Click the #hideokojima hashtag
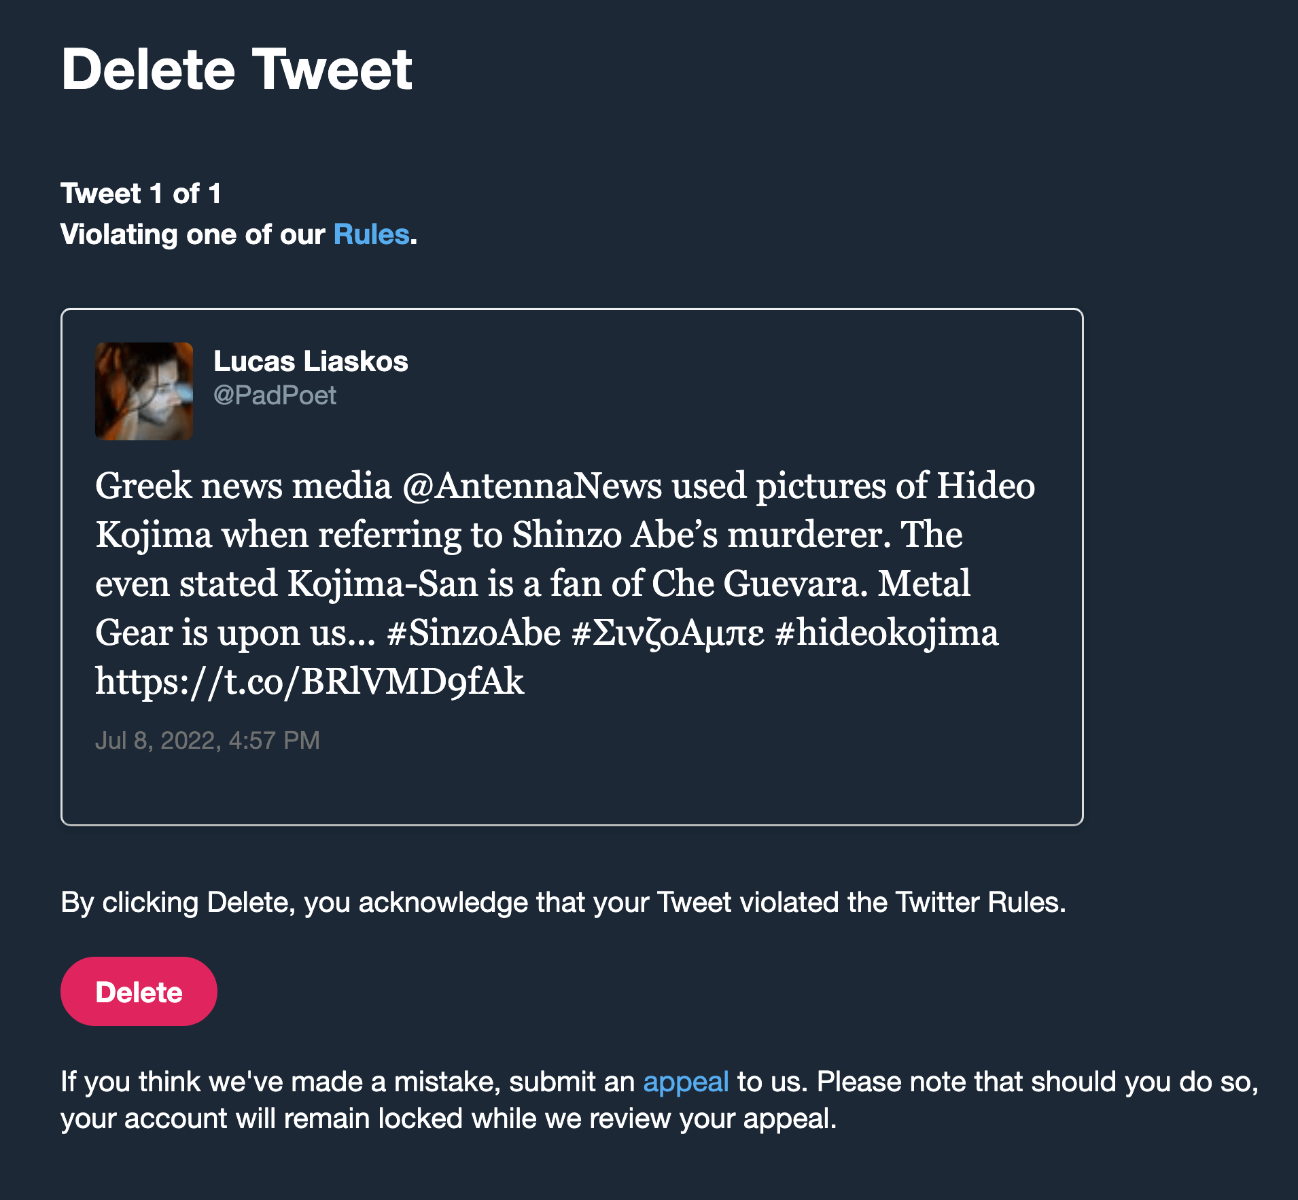Viewport: 1298px width, 1200px height. [x=886, y=633]
